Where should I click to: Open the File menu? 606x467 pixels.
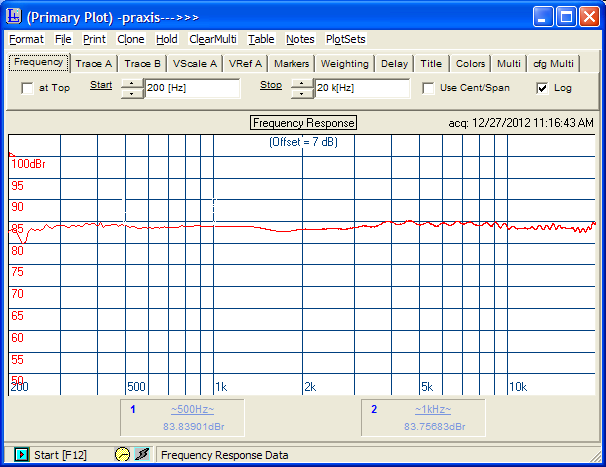coord(63,39)
